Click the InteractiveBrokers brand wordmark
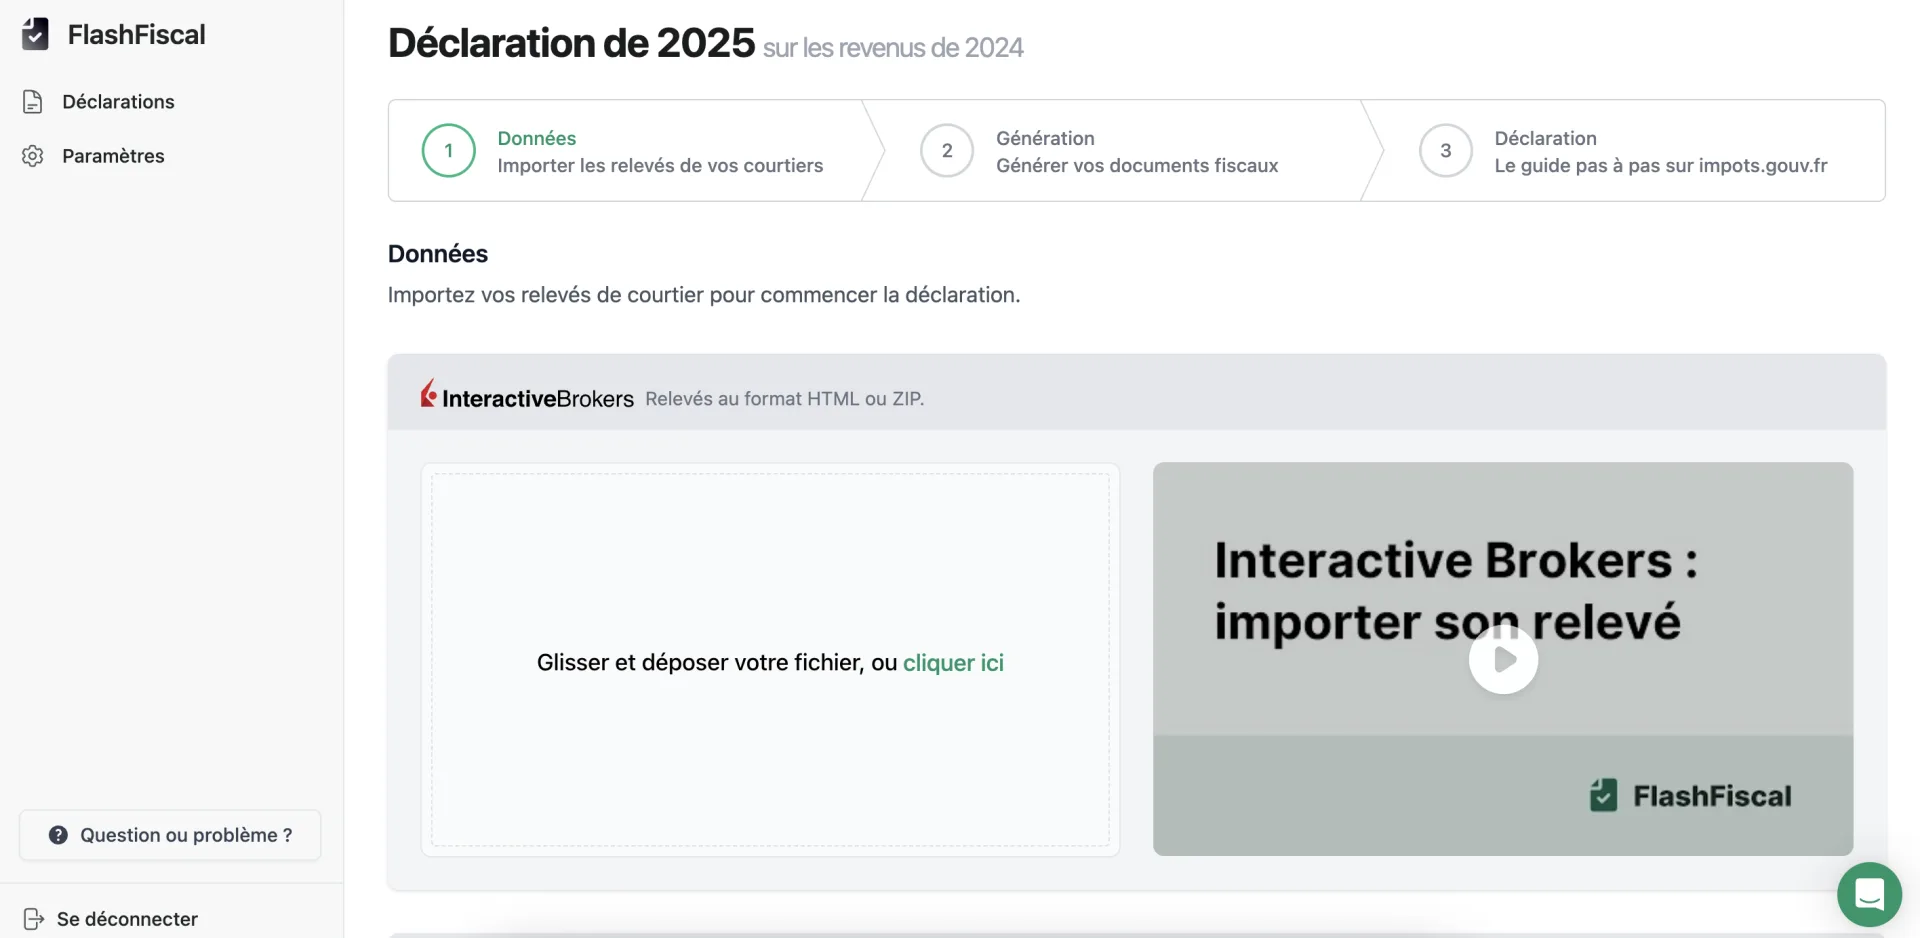The height and width of the screenshot is (938, 1920). click(538, 399)
